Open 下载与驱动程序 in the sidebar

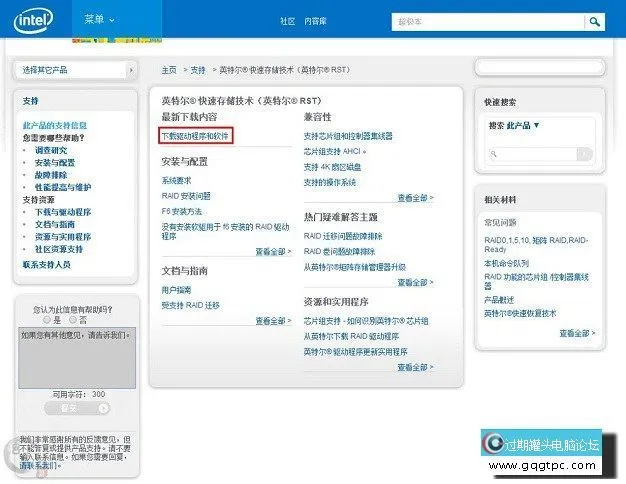click(63, 212)
